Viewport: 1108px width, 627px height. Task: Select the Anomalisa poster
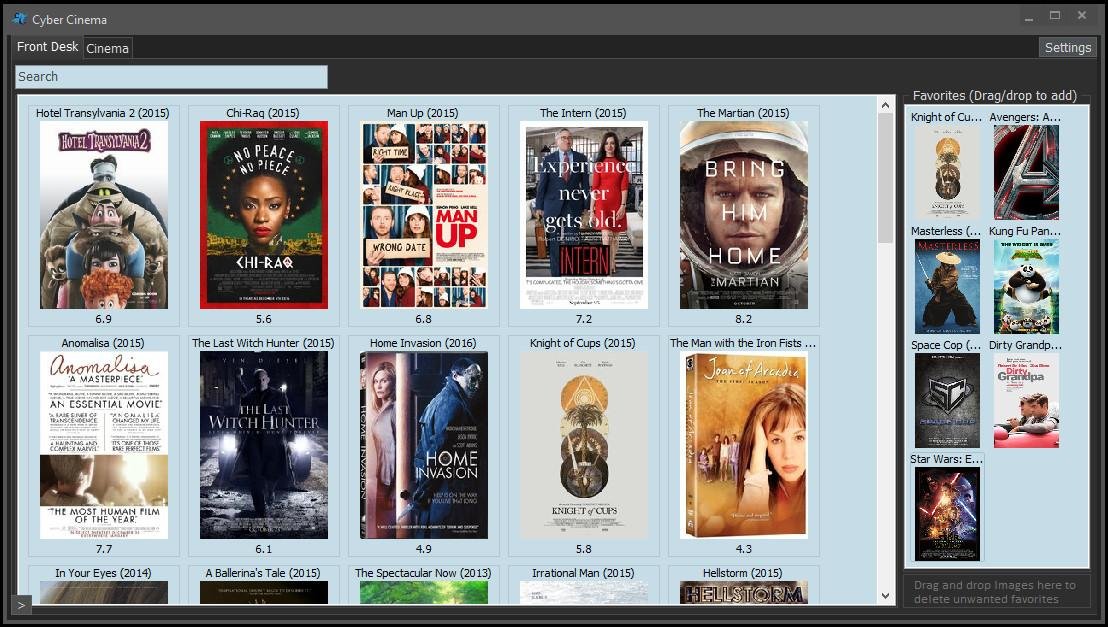(x=104, y=445)
